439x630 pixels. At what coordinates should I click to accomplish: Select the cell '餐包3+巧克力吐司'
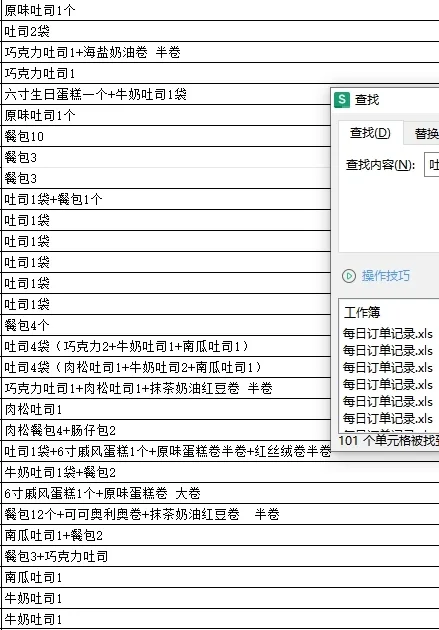220,556
